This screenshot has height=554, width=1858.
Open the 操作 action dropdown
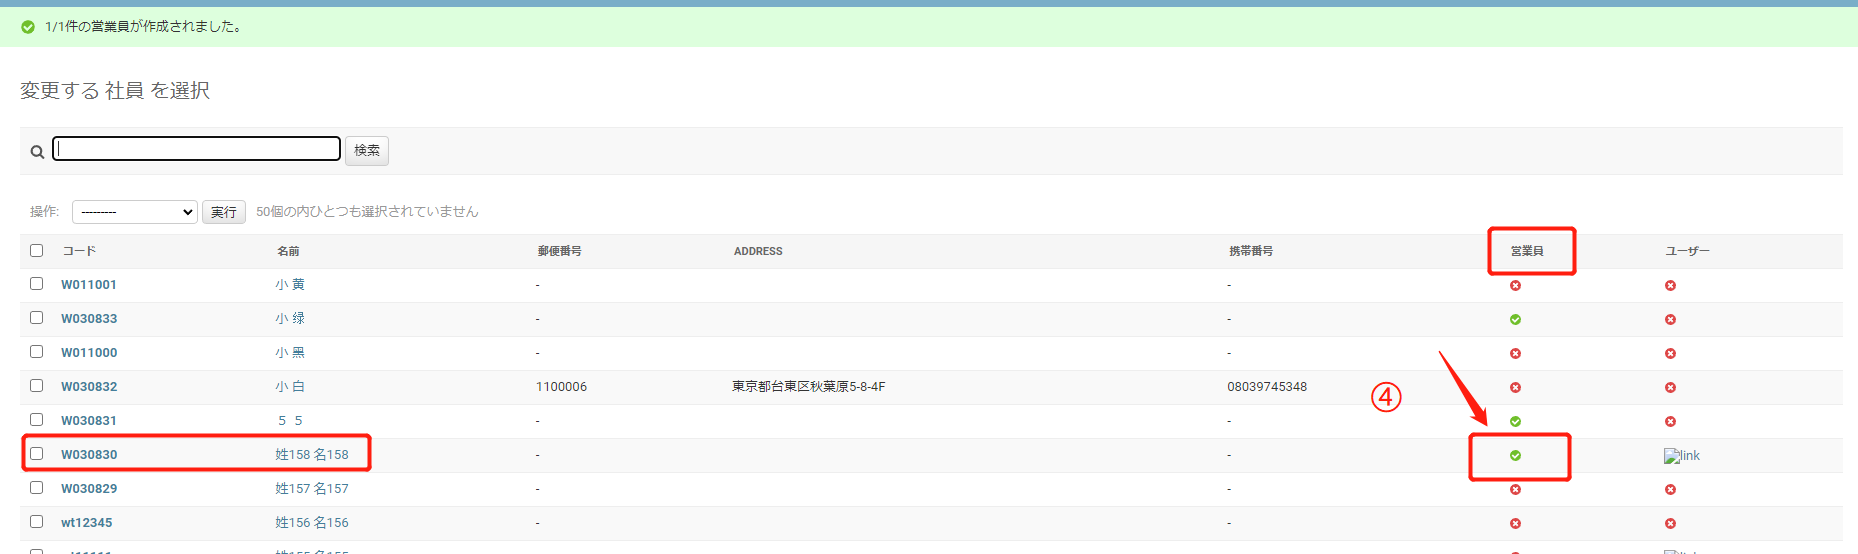coord(134,212)
